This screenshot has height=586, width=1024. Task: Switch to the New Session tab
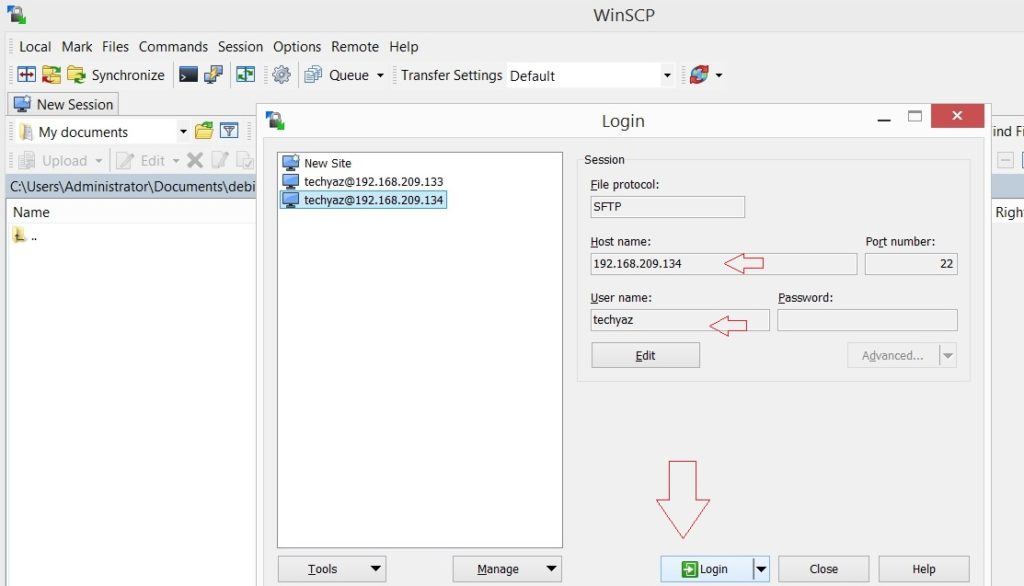click(x=64, y=104)
